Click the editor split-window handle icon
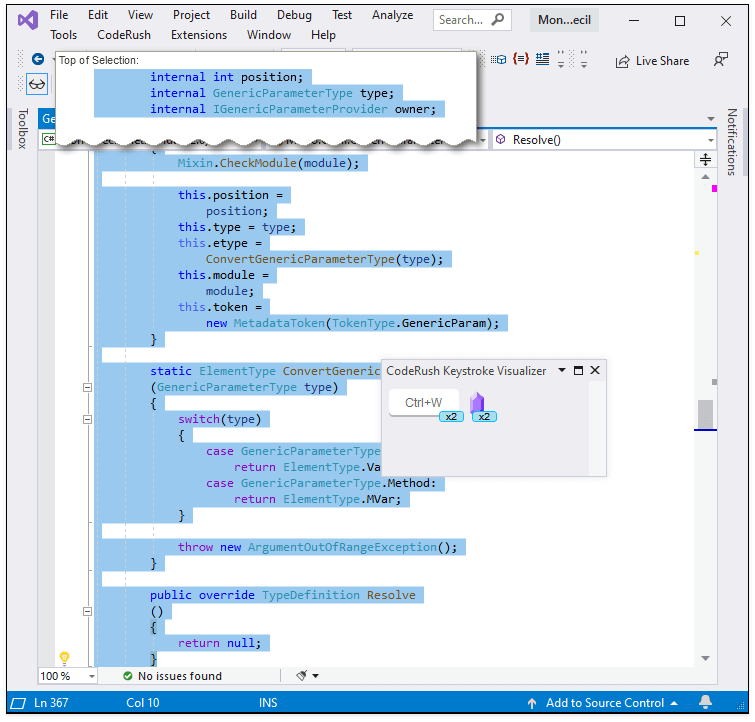755x722 pixels. [705, 159]
